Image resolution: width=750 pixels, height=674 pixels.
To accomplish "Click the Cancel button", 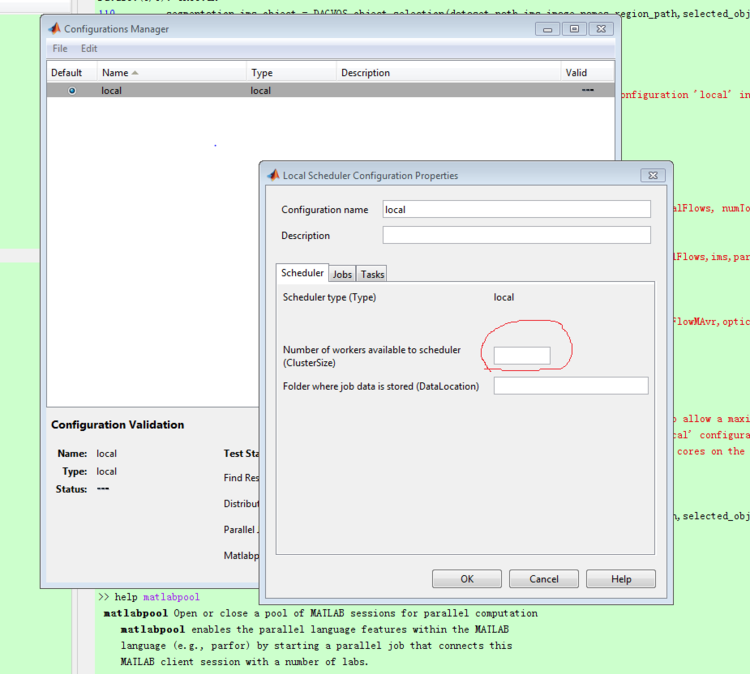I will point(544,579).
